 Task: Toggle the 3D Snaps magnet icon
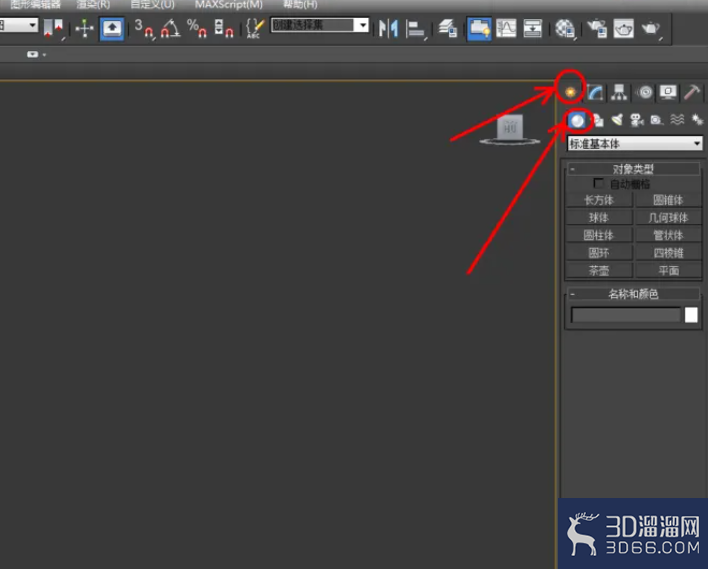144,28
